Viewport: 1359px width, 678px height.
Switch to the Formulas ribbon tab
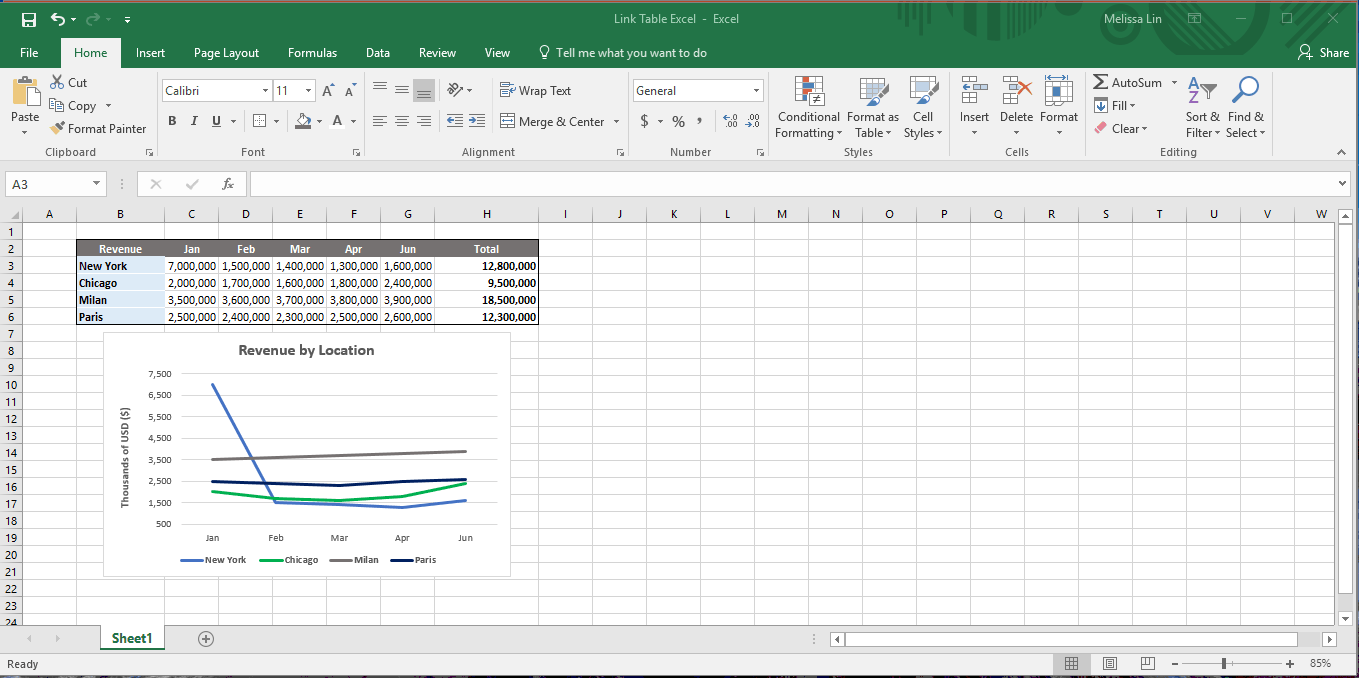[x=312, y=53]
